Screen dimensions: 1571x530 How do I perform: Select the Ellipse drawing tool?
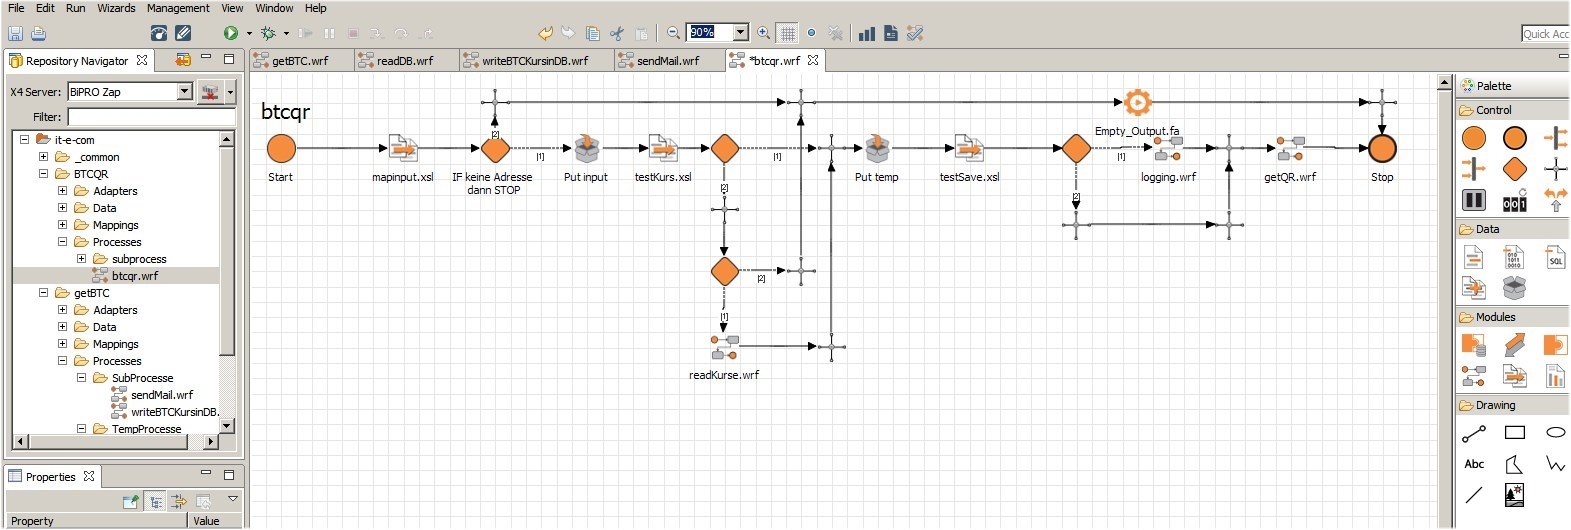click(x=1556, y=433)
